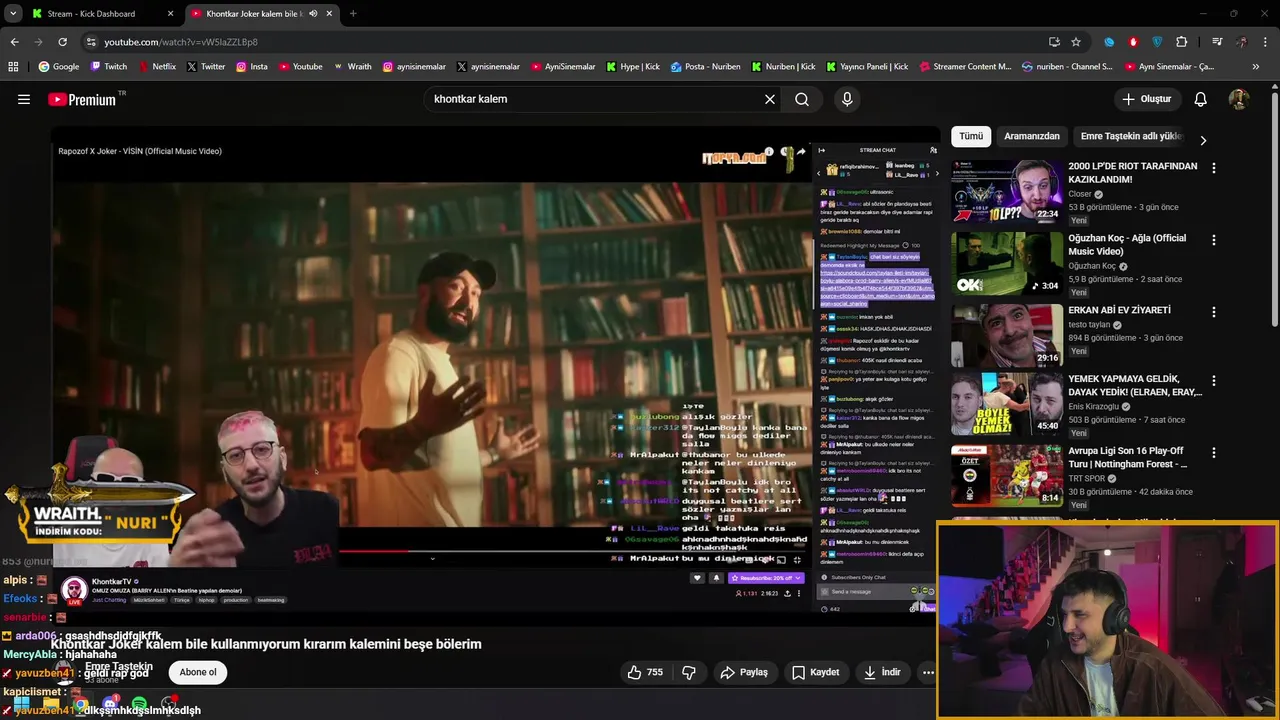Open Oğuzhan Koç - Ağla video thumbnail
This screenshot has width=1280, height=720.
(x=1007, y=263)
